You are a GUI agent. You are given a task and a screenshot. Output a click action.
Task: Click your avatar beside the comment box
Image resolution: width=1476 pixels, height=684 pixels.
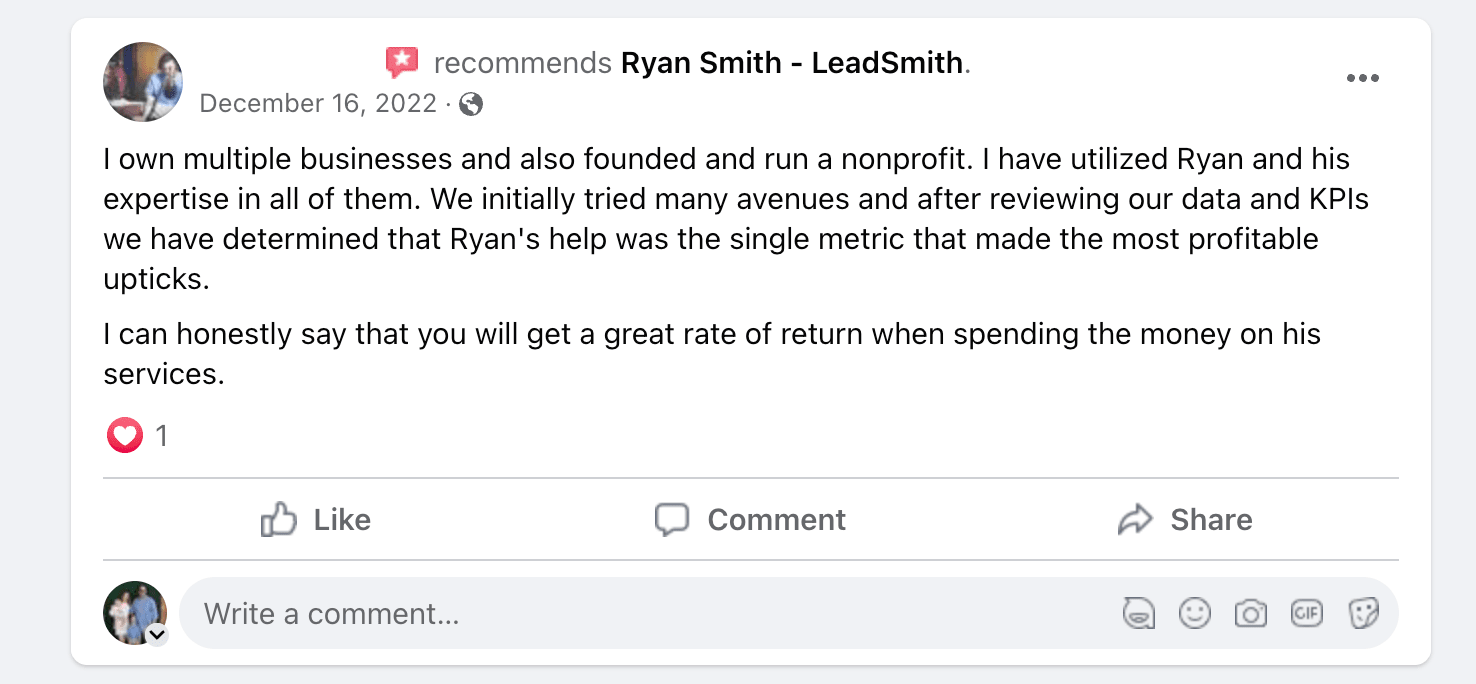(134, 611)
